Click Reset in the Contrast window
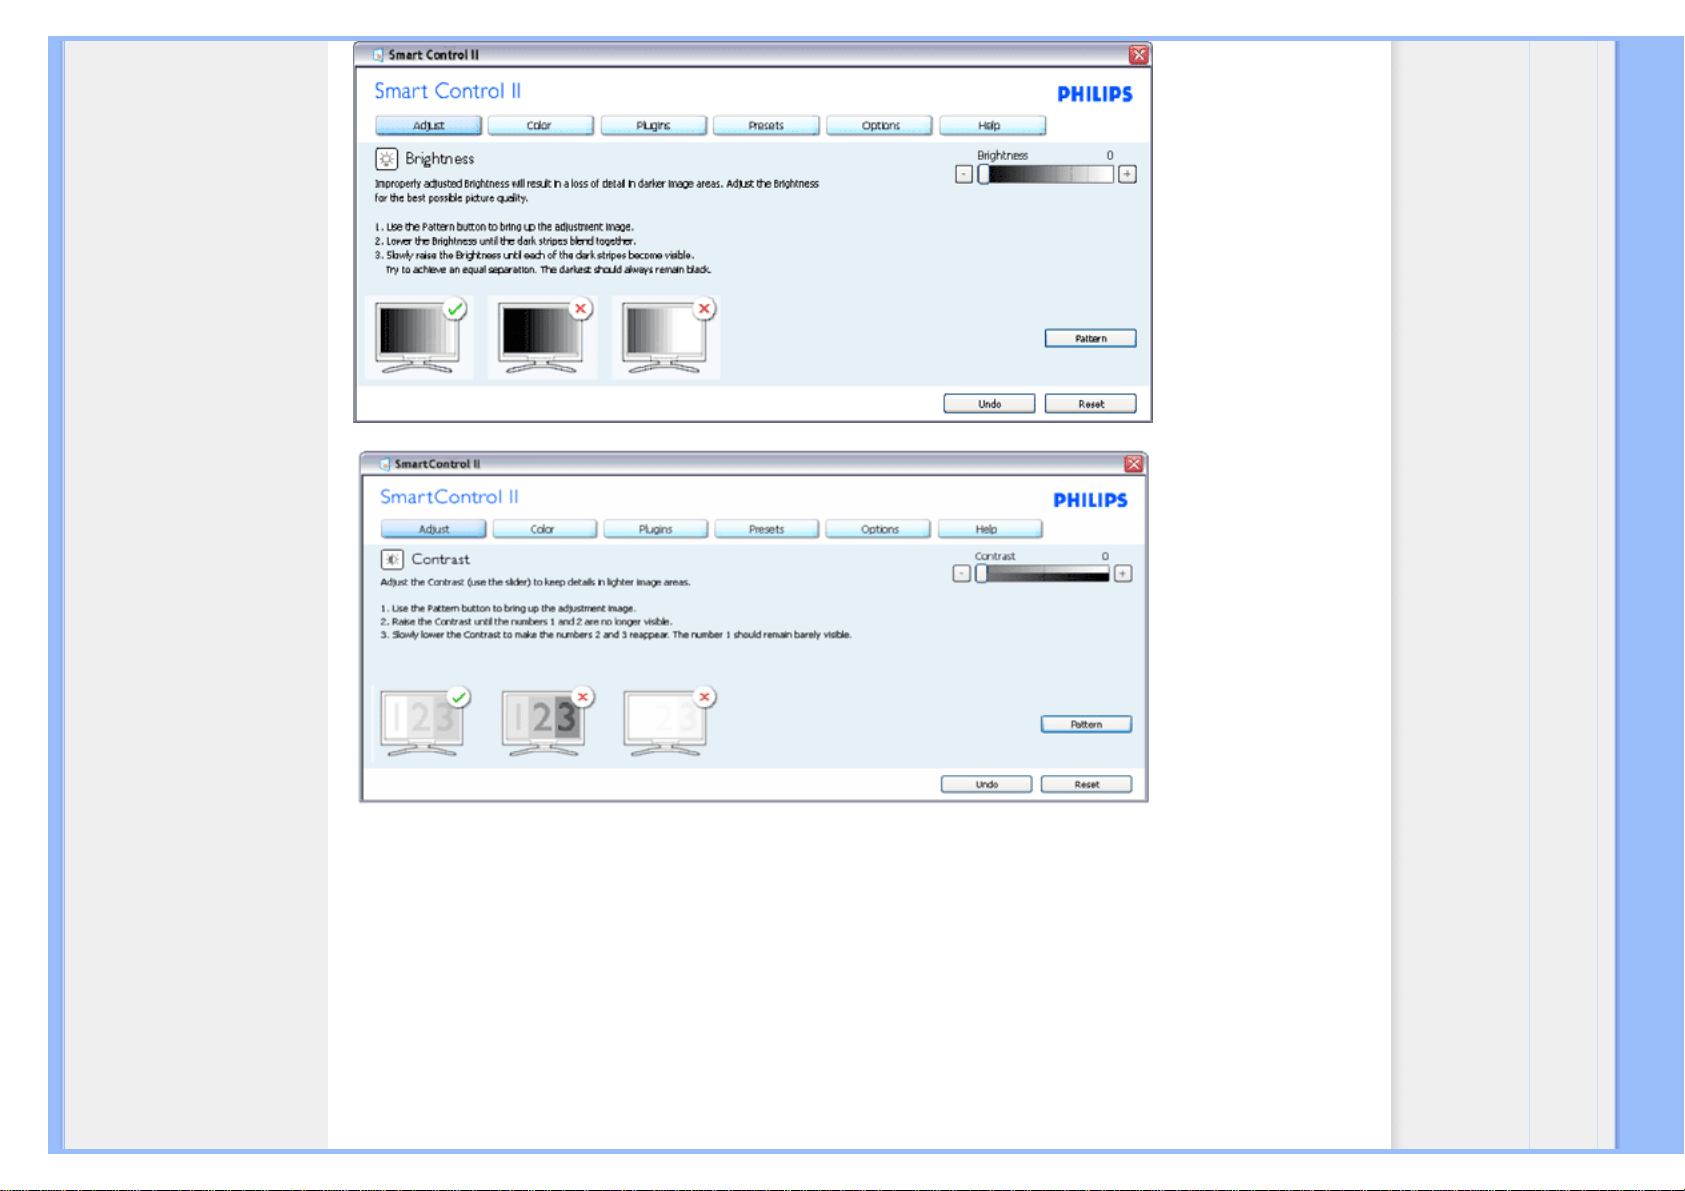 [1086, 785]
